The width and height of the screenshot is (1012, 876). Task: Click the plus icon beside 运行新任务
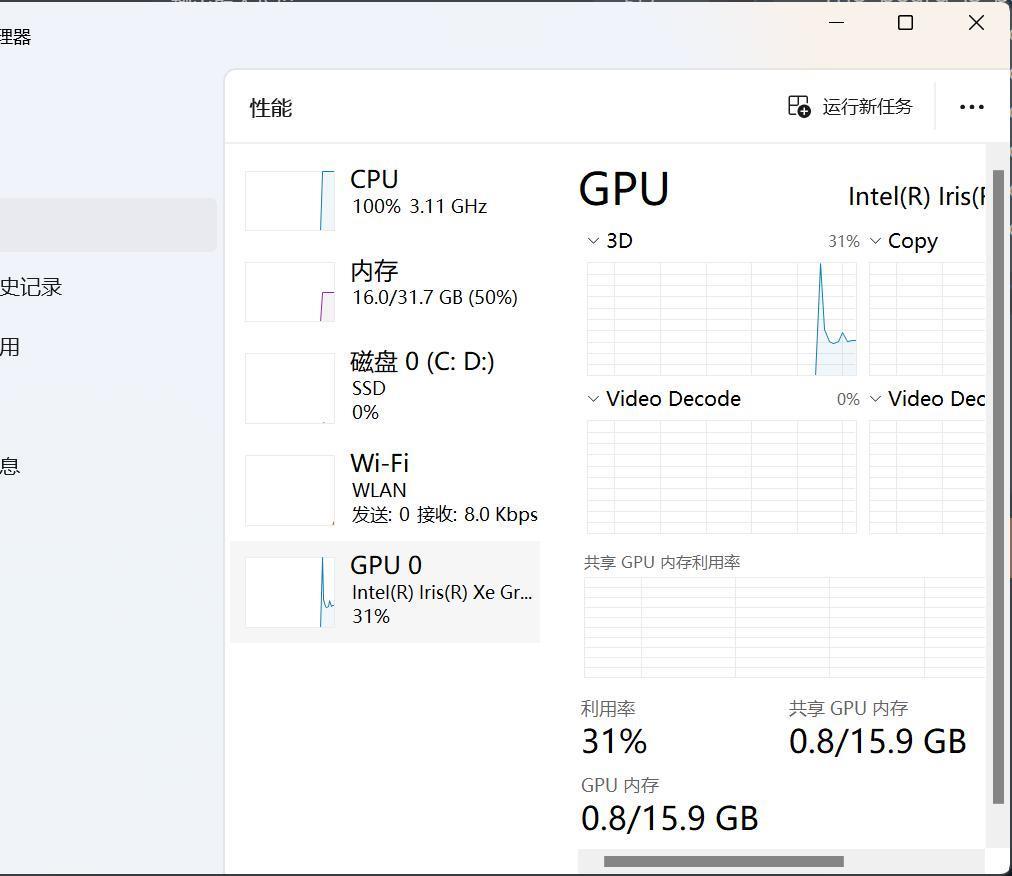797,106
